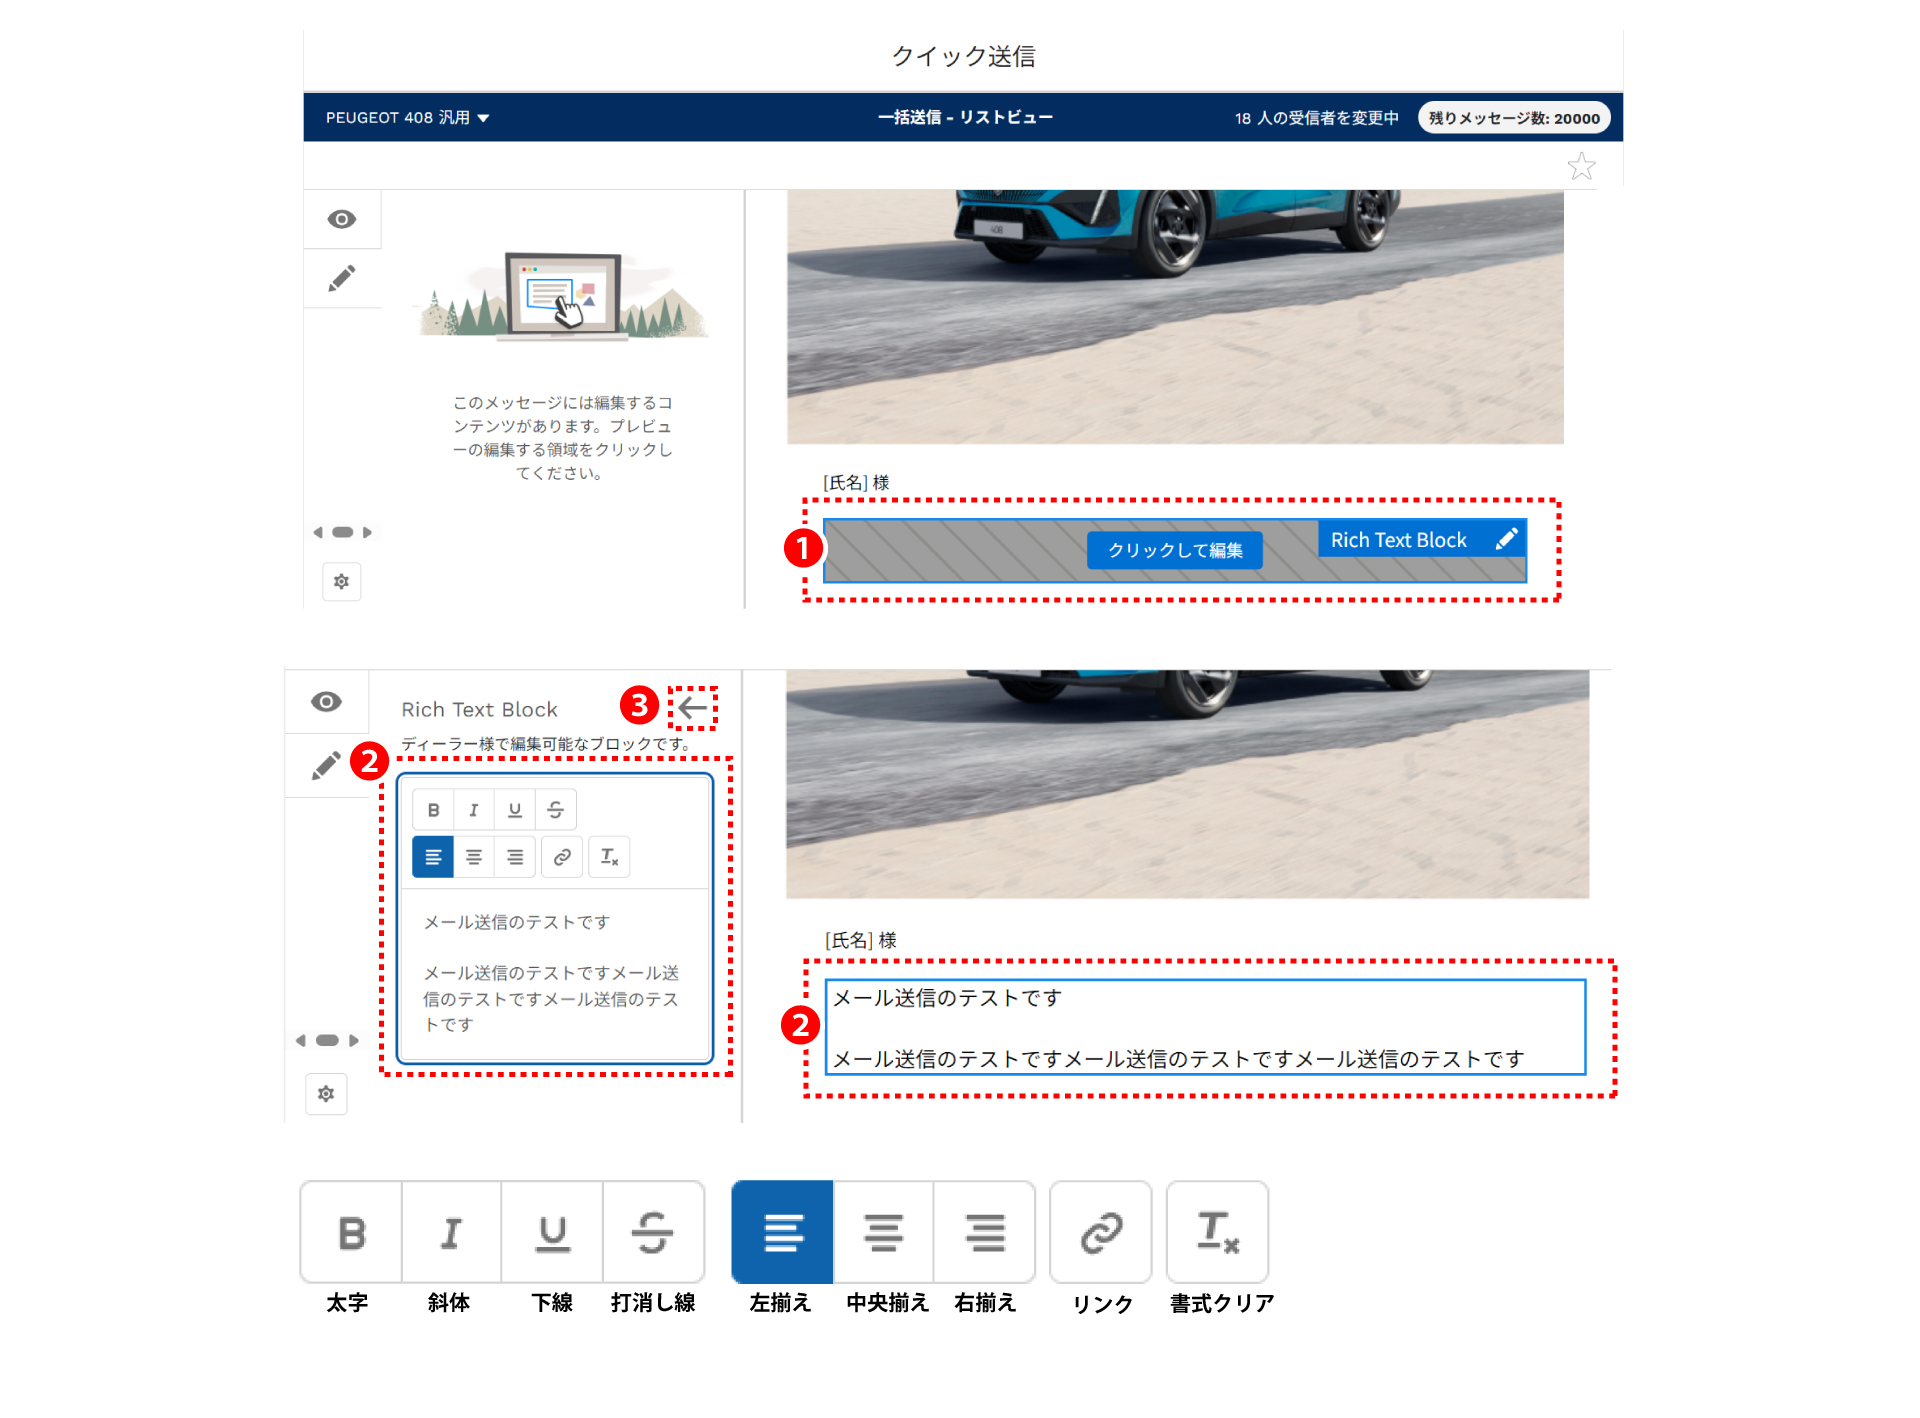
Task: Select the upper pencil edit icon
Action: (x=342, y=278)
